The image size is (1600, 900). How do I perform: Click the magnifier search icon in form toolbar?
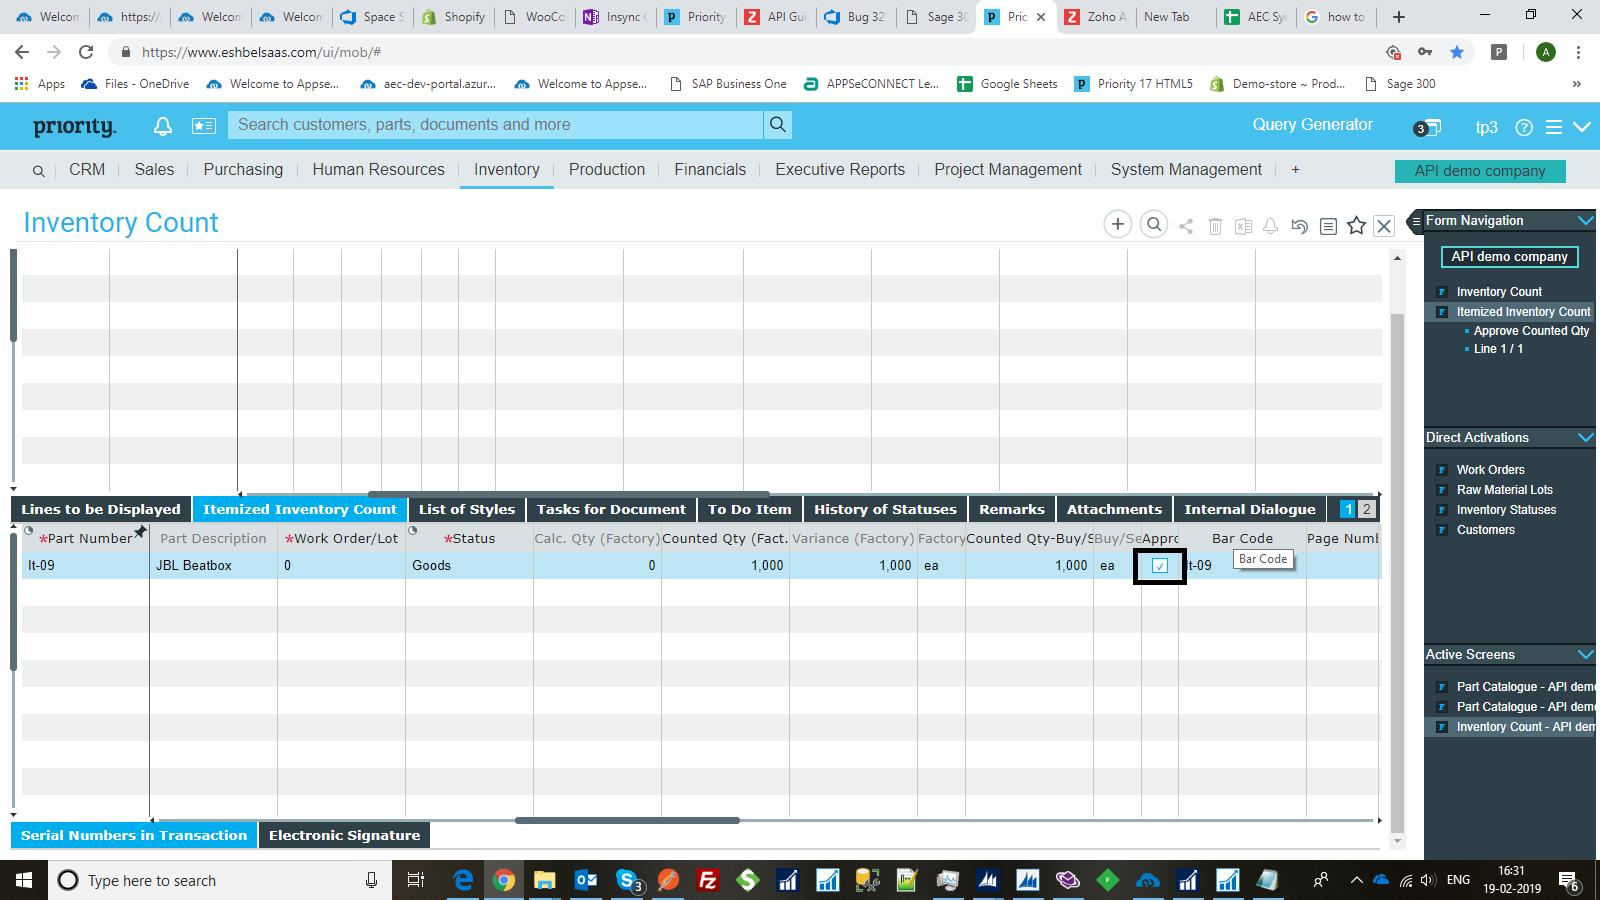point(1154,225)
